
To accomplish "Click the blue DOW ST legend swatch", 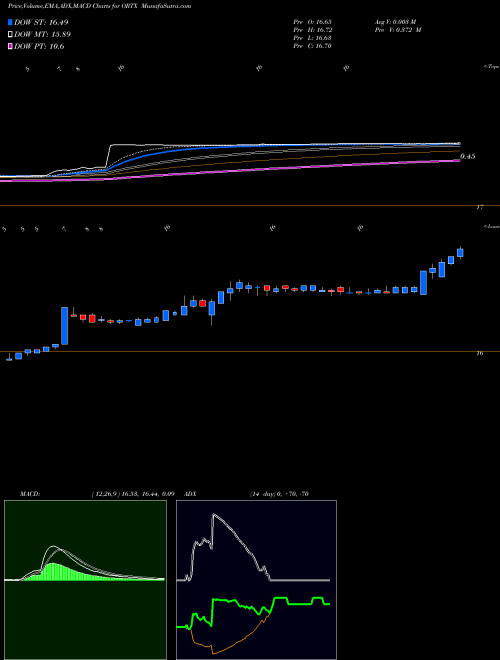I will tap(10, 22).
